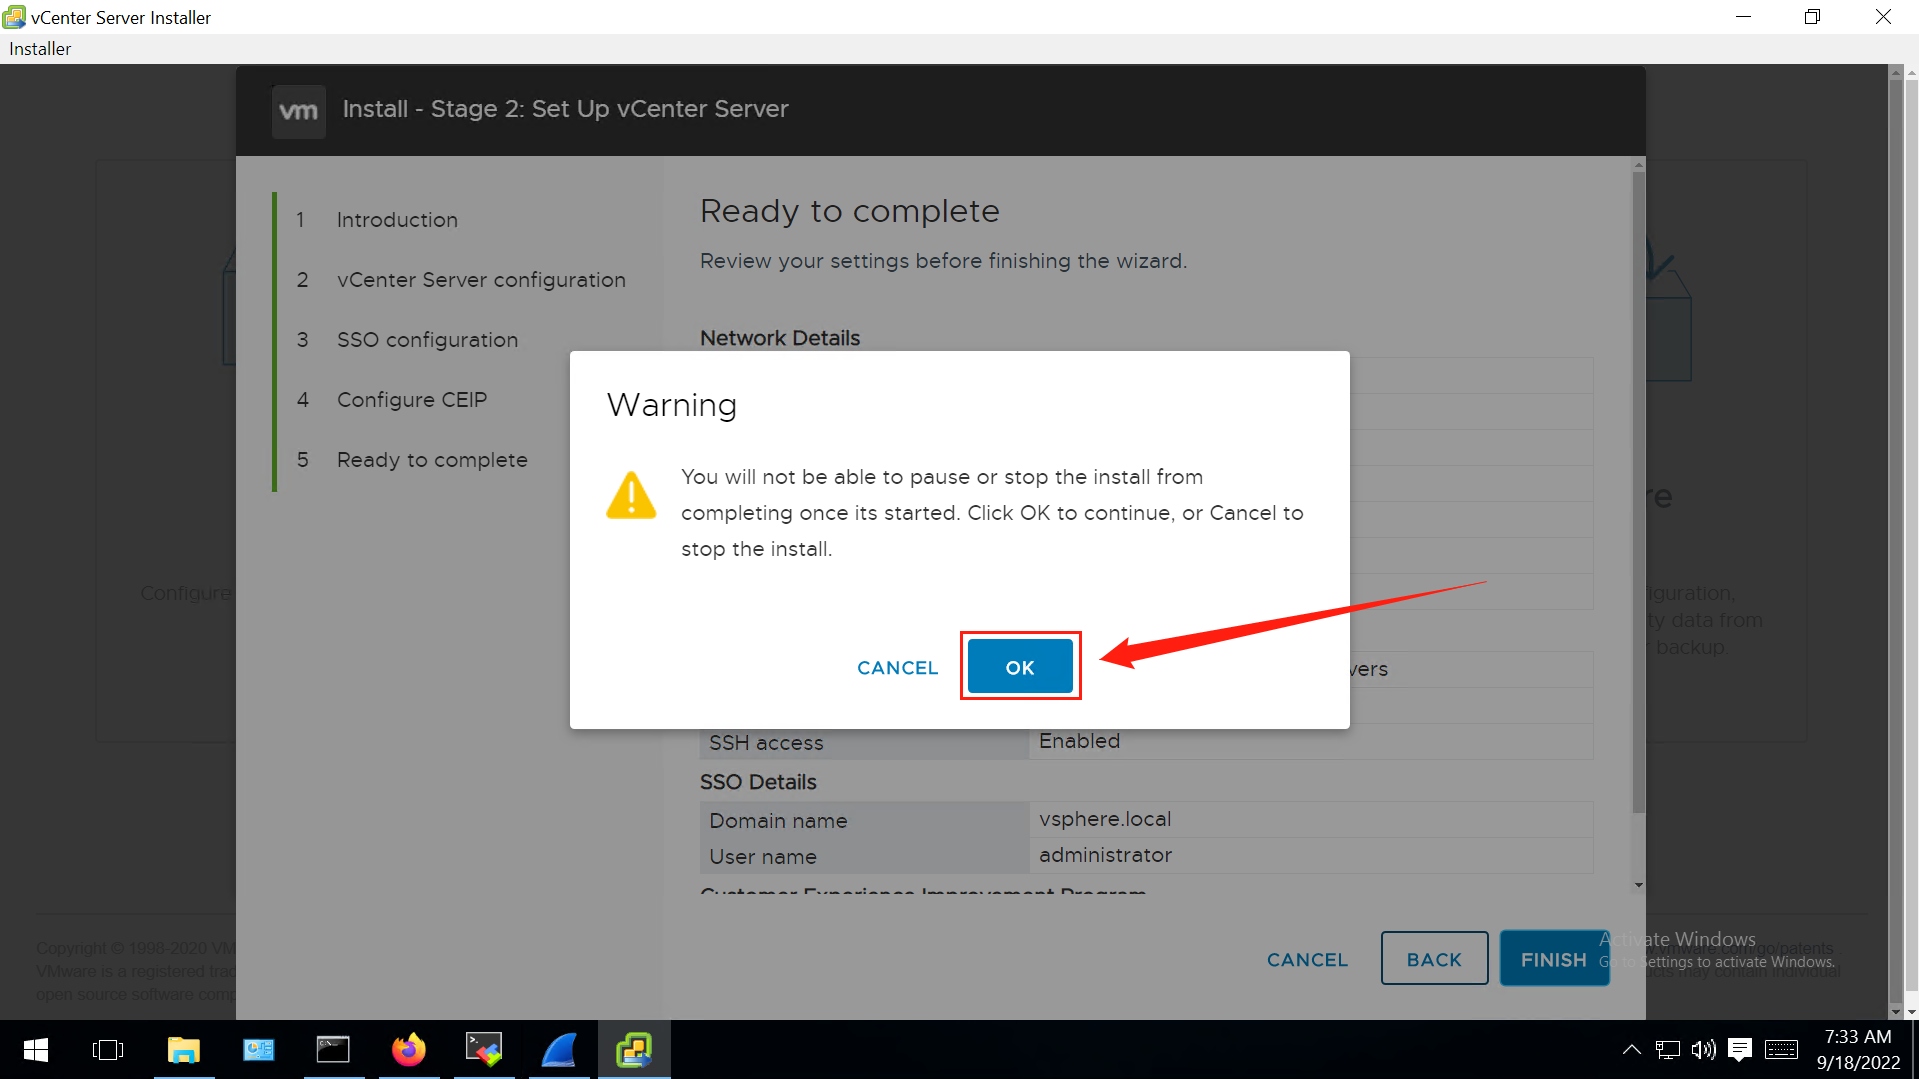The image size is (1919, 1079).
Task: Minimize the installer window
Action: click(1743, 17)
